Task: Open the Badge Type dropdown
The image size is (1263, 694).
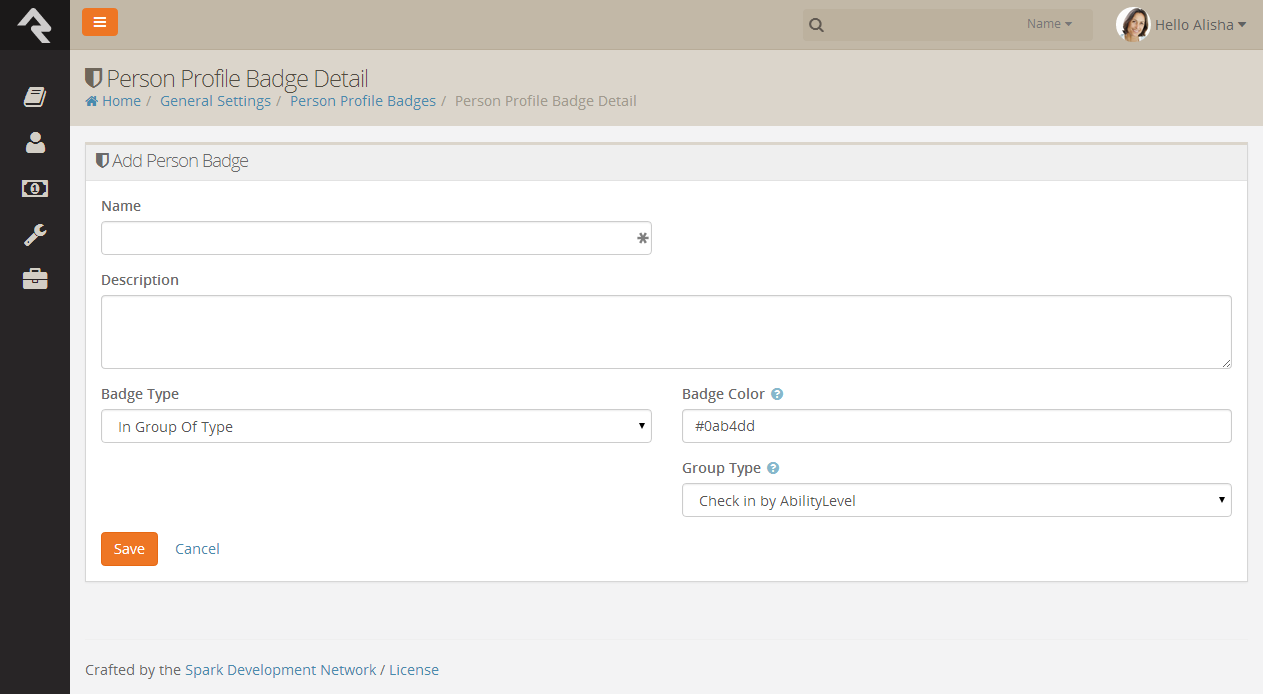Action: point(376,426)
